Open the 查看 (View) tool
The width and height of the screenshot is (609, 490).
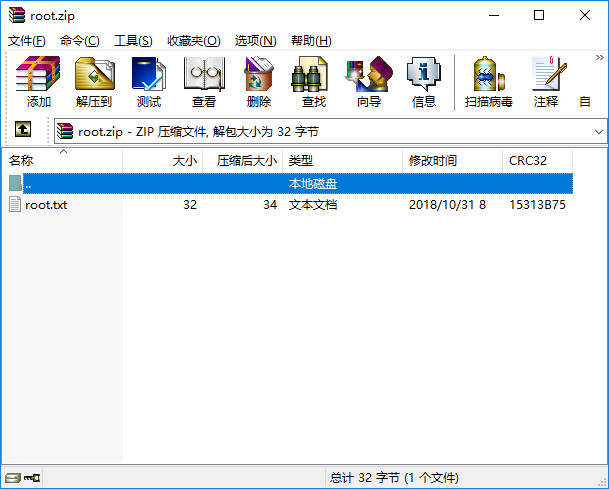[204, 82]
